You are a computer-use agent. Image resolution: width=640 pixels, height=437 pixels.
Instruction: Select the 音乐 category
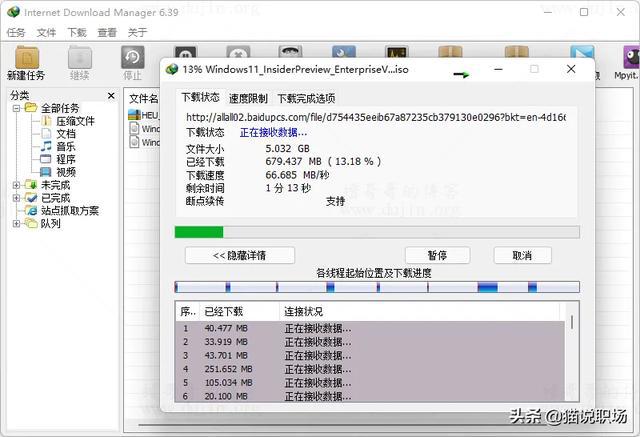[66, 146]
